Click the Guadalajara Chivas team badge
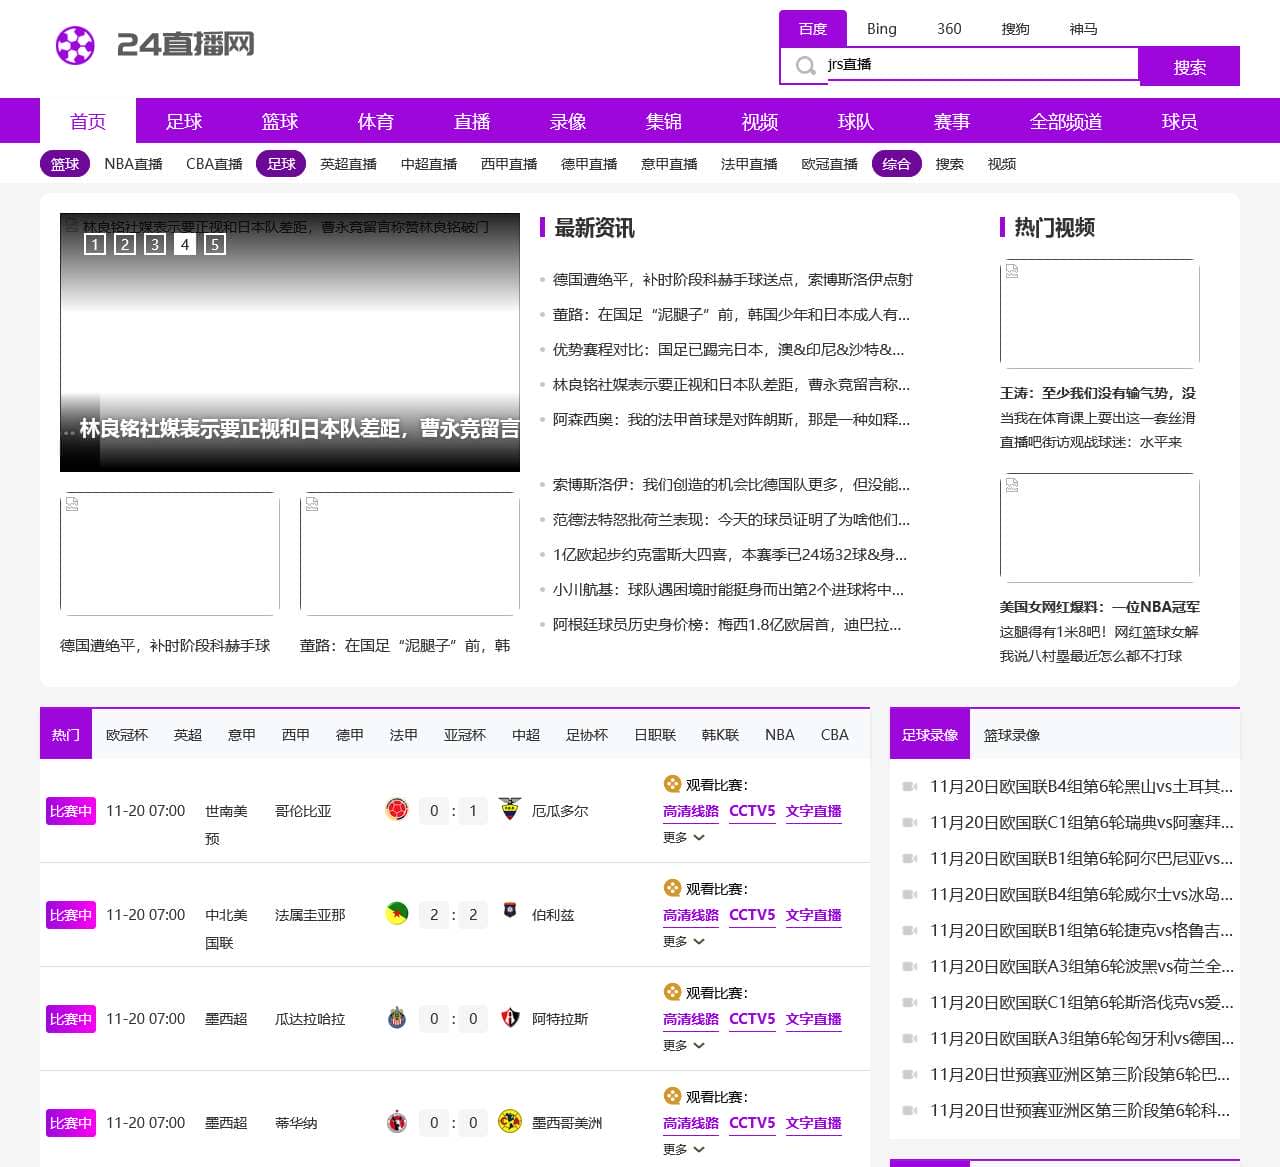Image resolution: width=1280 pixels, height=1167 pixels. point(397,1018)
